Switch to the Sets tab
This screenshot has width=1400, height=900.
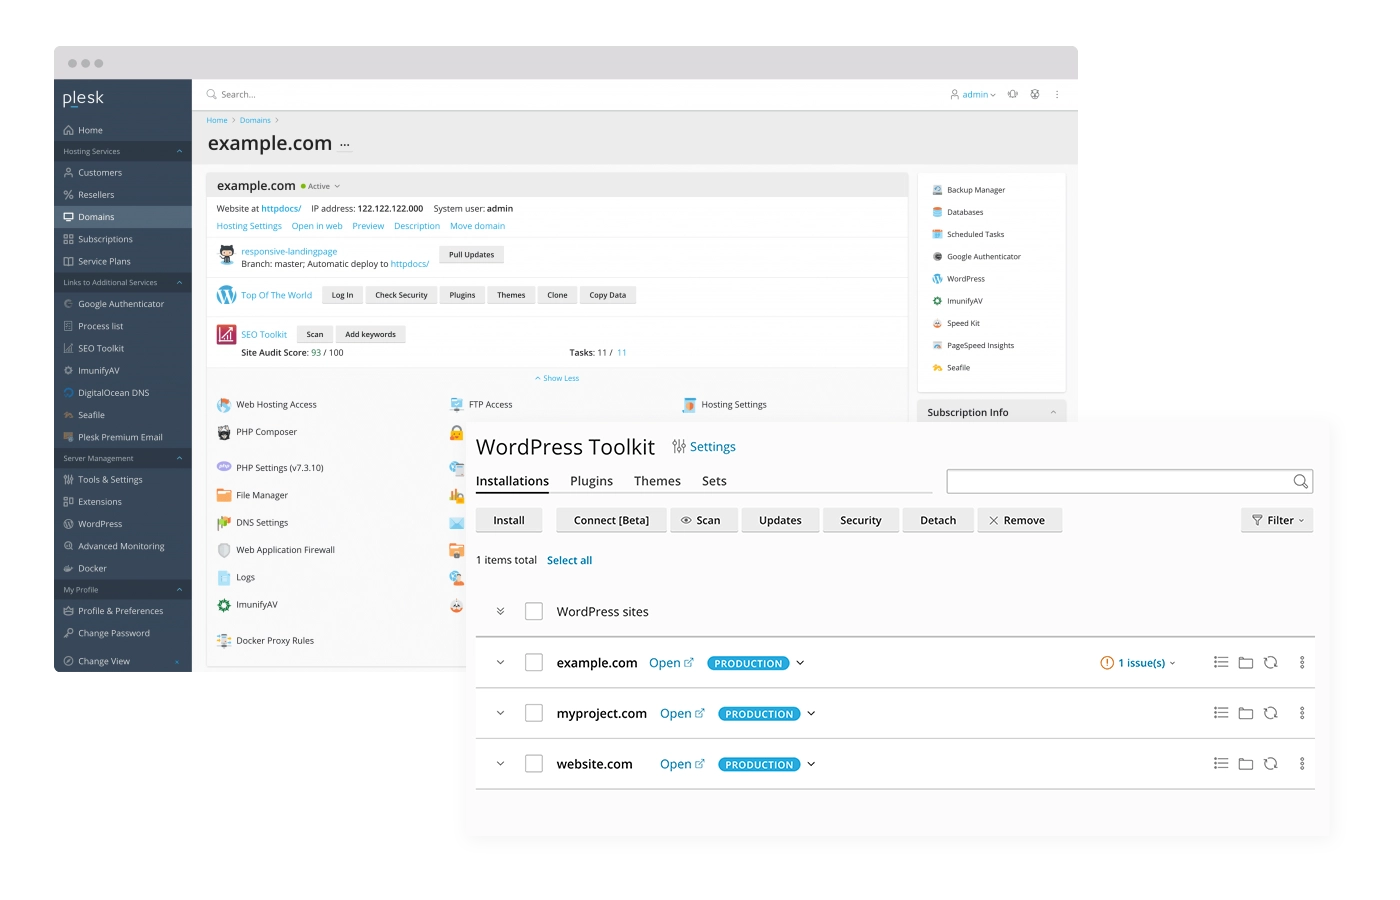click(714, 481)
